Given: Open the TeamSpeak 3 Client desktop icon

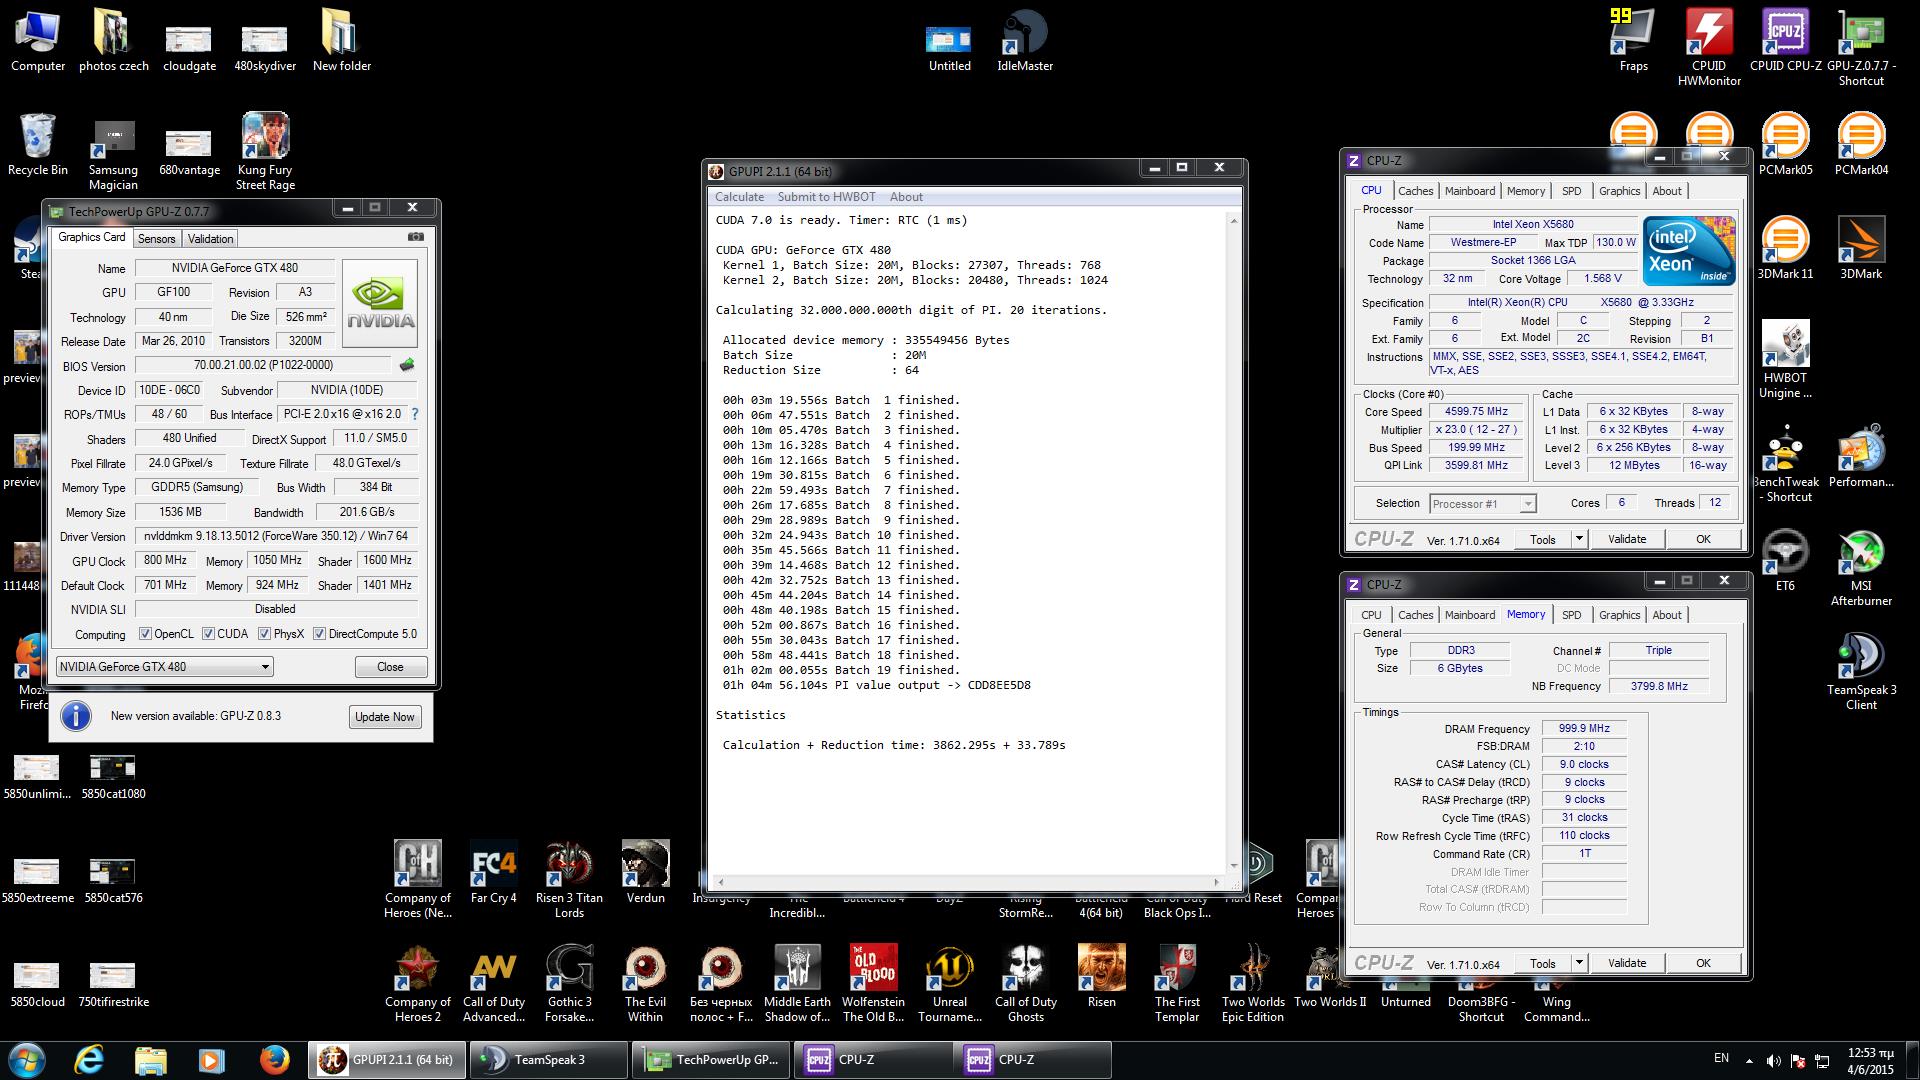Looking at the screenshot, I should click(x=1861, y=672).
